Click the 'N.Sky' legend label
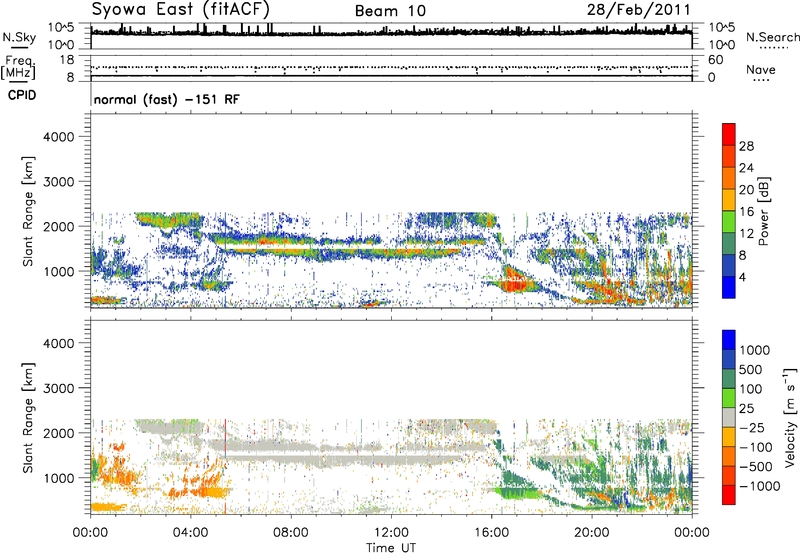The image size is (800, 554). tap(19, 37)
